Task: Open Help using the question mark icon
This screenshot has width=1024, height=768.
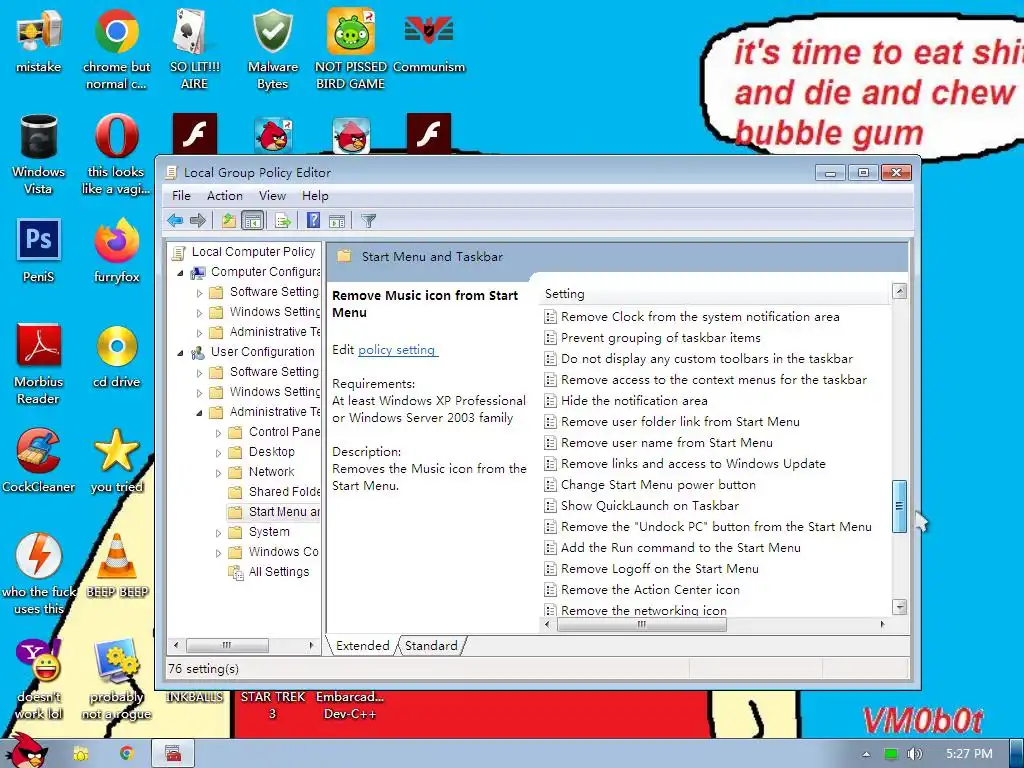Action: coord(313,221)
